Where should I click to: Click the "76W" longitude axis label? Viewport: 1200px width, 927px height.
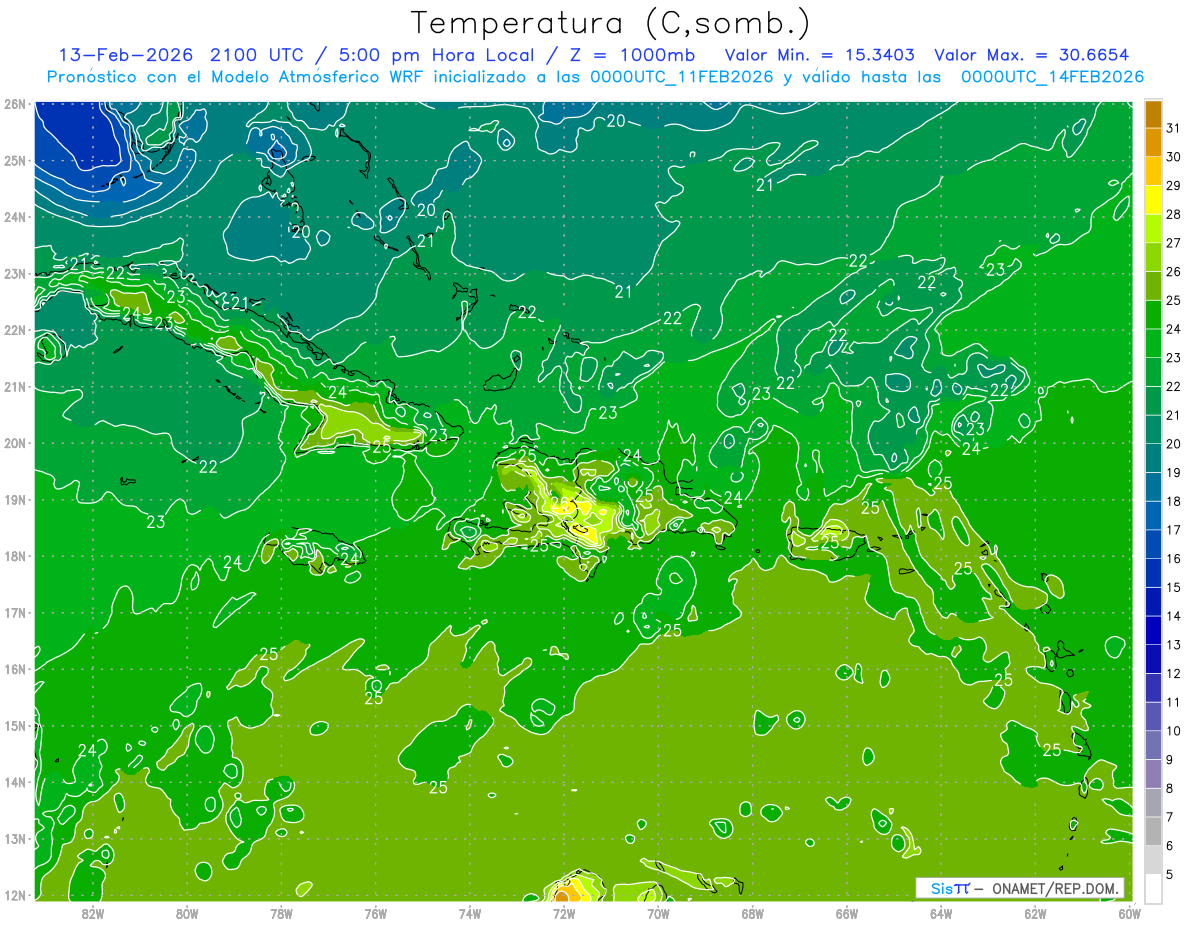coord(376,913)
